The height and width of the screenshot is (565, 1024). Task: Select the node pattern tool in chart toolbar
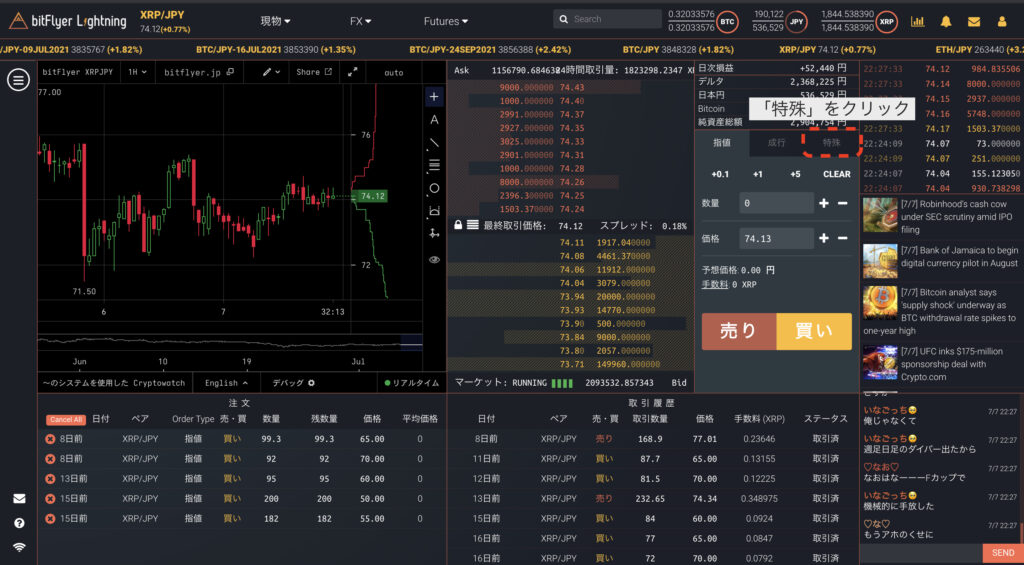434,233
